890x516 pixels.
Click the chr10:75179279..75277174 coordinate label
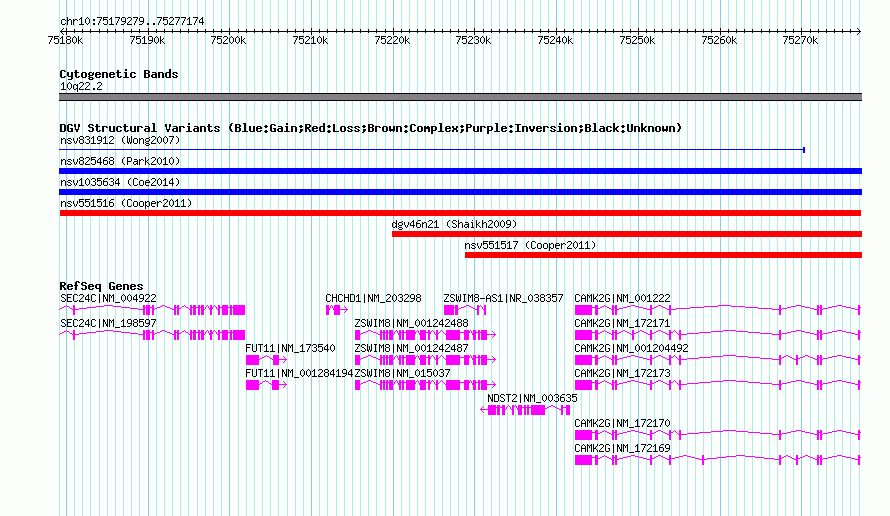pyautogui.click(x=132, y=21)
